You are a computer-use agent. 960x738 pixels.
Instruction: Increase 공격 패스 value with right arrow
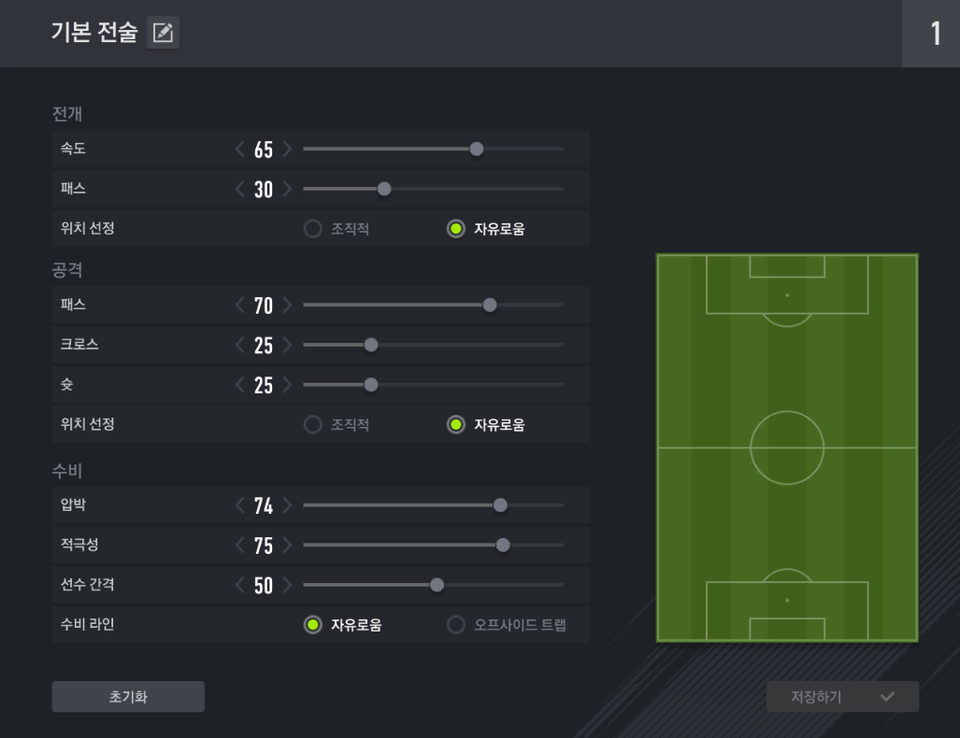(287, 305)
